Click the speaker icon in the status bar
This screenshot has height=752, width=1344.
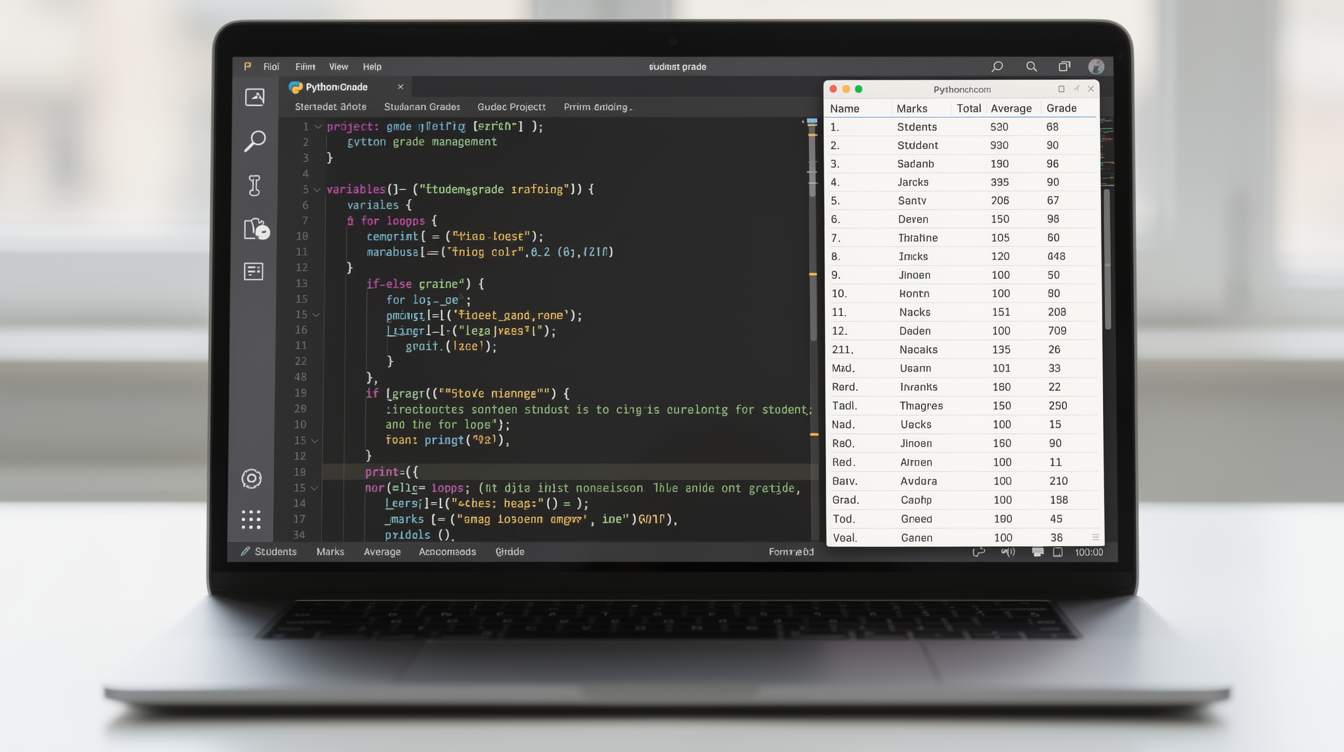pyautogui.click(x=1008, y=552)
